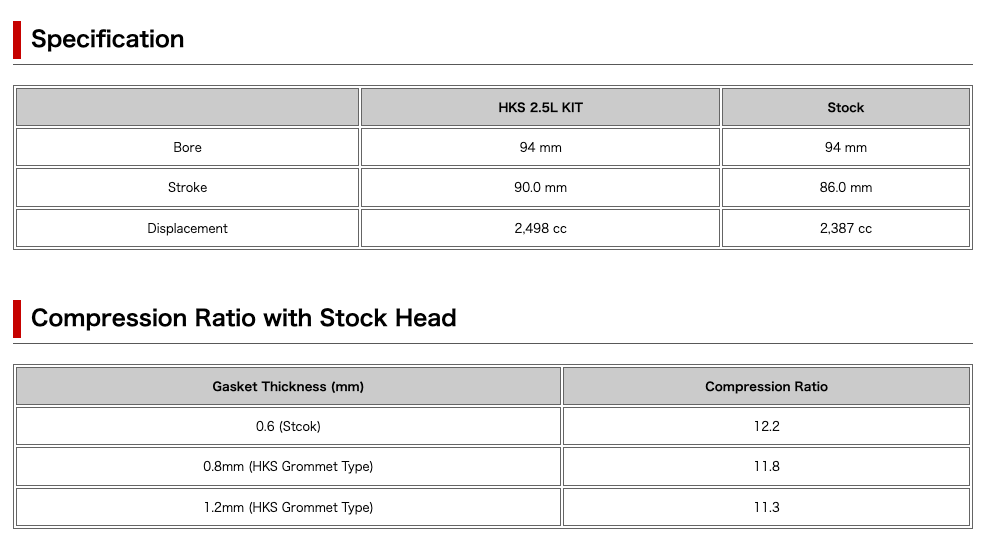This screenshot has height=540, width=984.
Task: Select the HKS 2.5L KIT column header
Action: [540, 107]
